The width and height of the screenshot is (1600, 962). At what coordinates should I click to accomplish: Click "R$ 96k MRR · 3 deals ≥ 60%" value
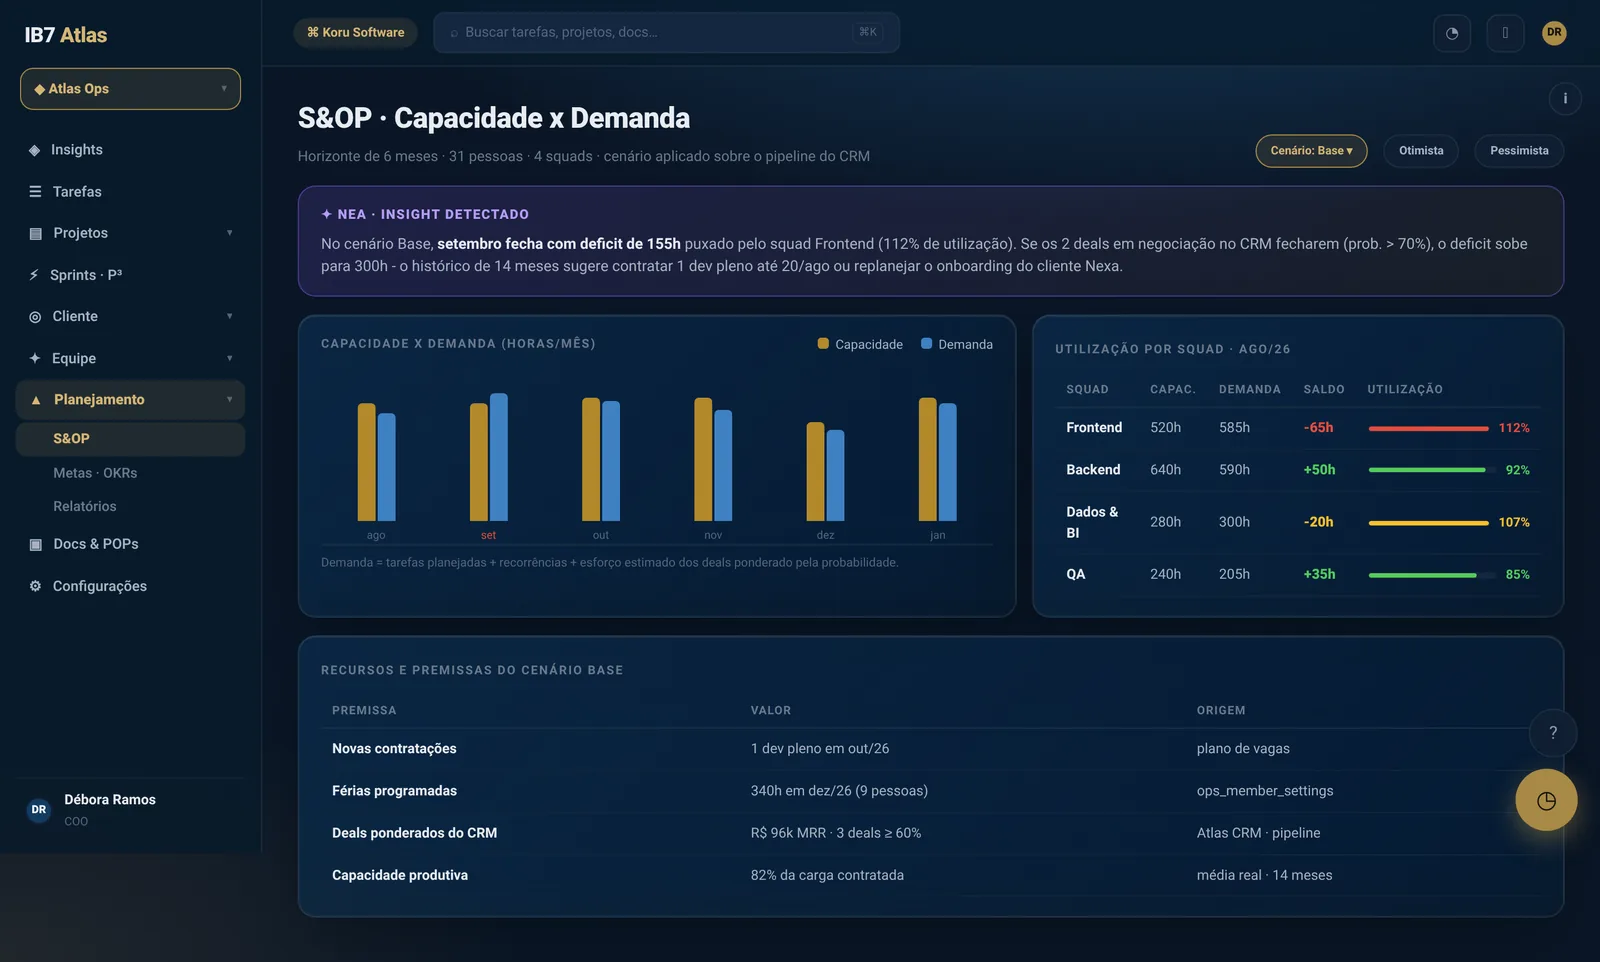click(x=836, y=833)
